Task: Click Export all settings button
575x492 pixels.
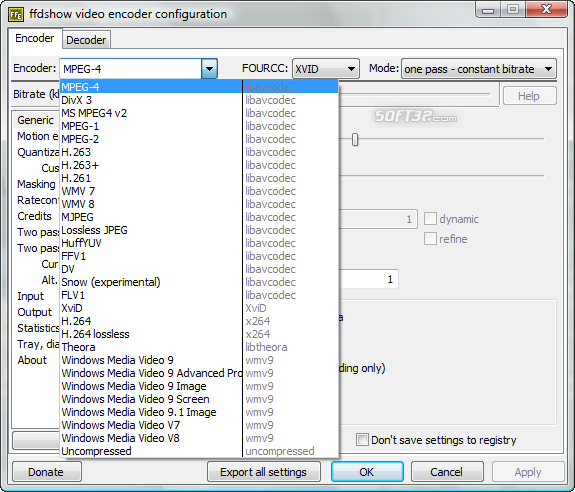Action: [x=264, y=472]
